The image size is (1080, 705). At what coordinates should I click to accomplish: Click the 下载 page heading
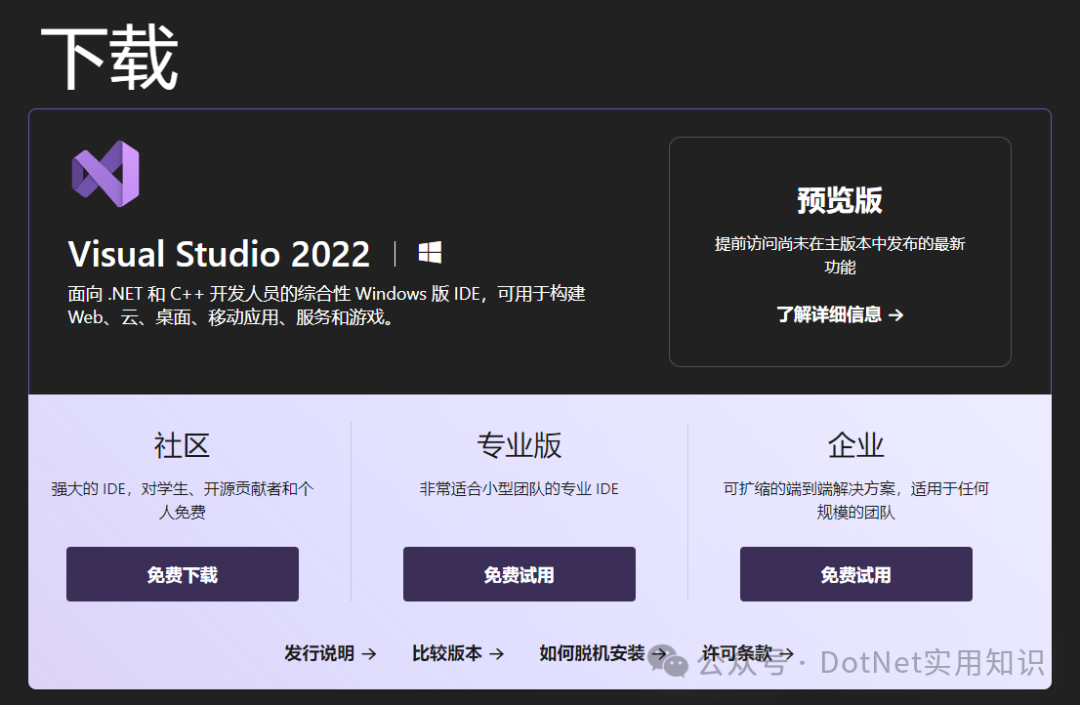pos(110,57)
